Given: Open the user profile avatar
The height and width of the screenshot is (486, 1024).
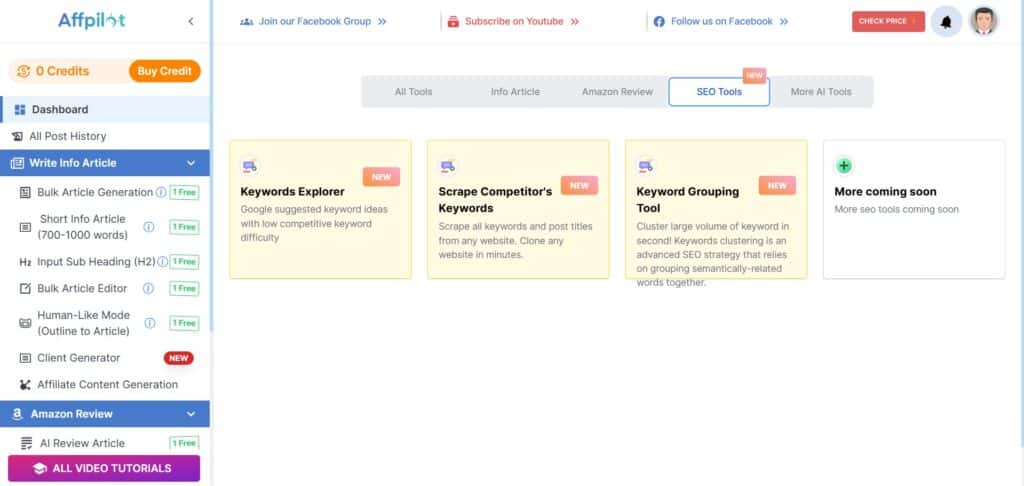Looking at the screenshot, I should 984,22.
